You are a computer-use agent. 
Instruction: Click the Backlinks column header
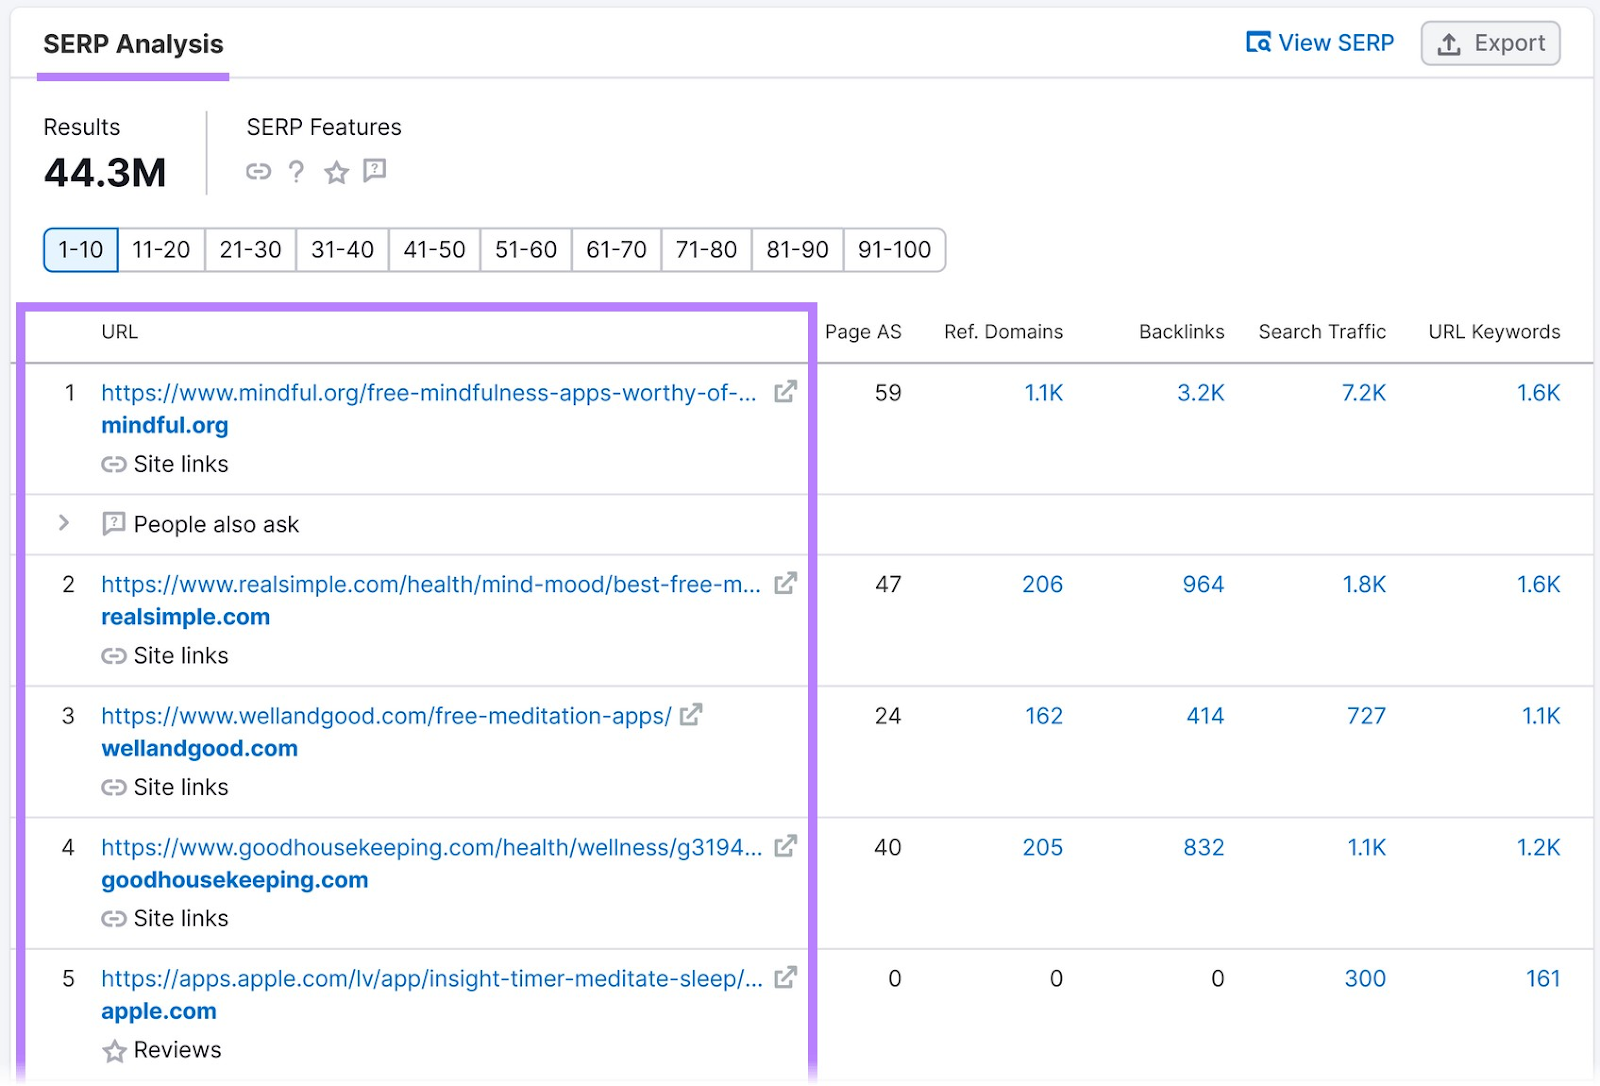tap(1181, 332)
